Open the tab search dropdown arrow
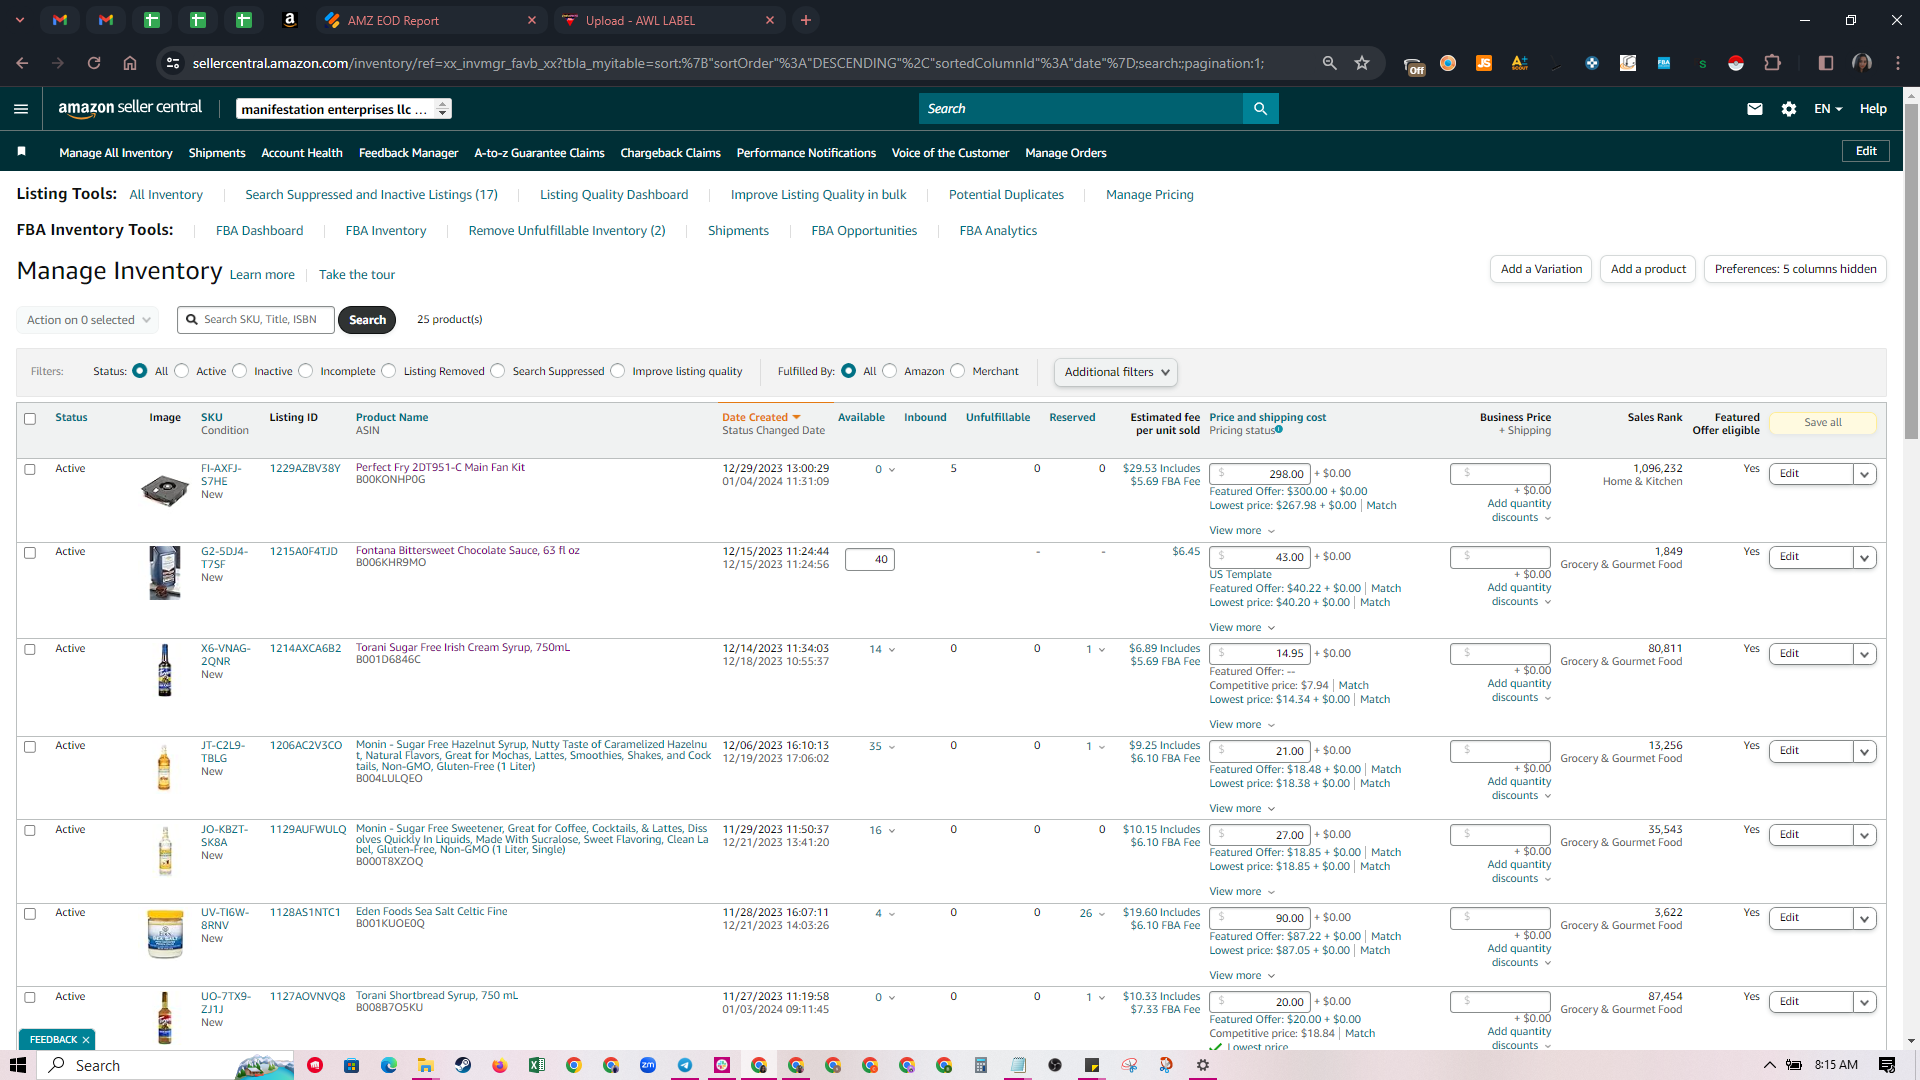This screenshot has height=1080, width=1920. point(19,20)
